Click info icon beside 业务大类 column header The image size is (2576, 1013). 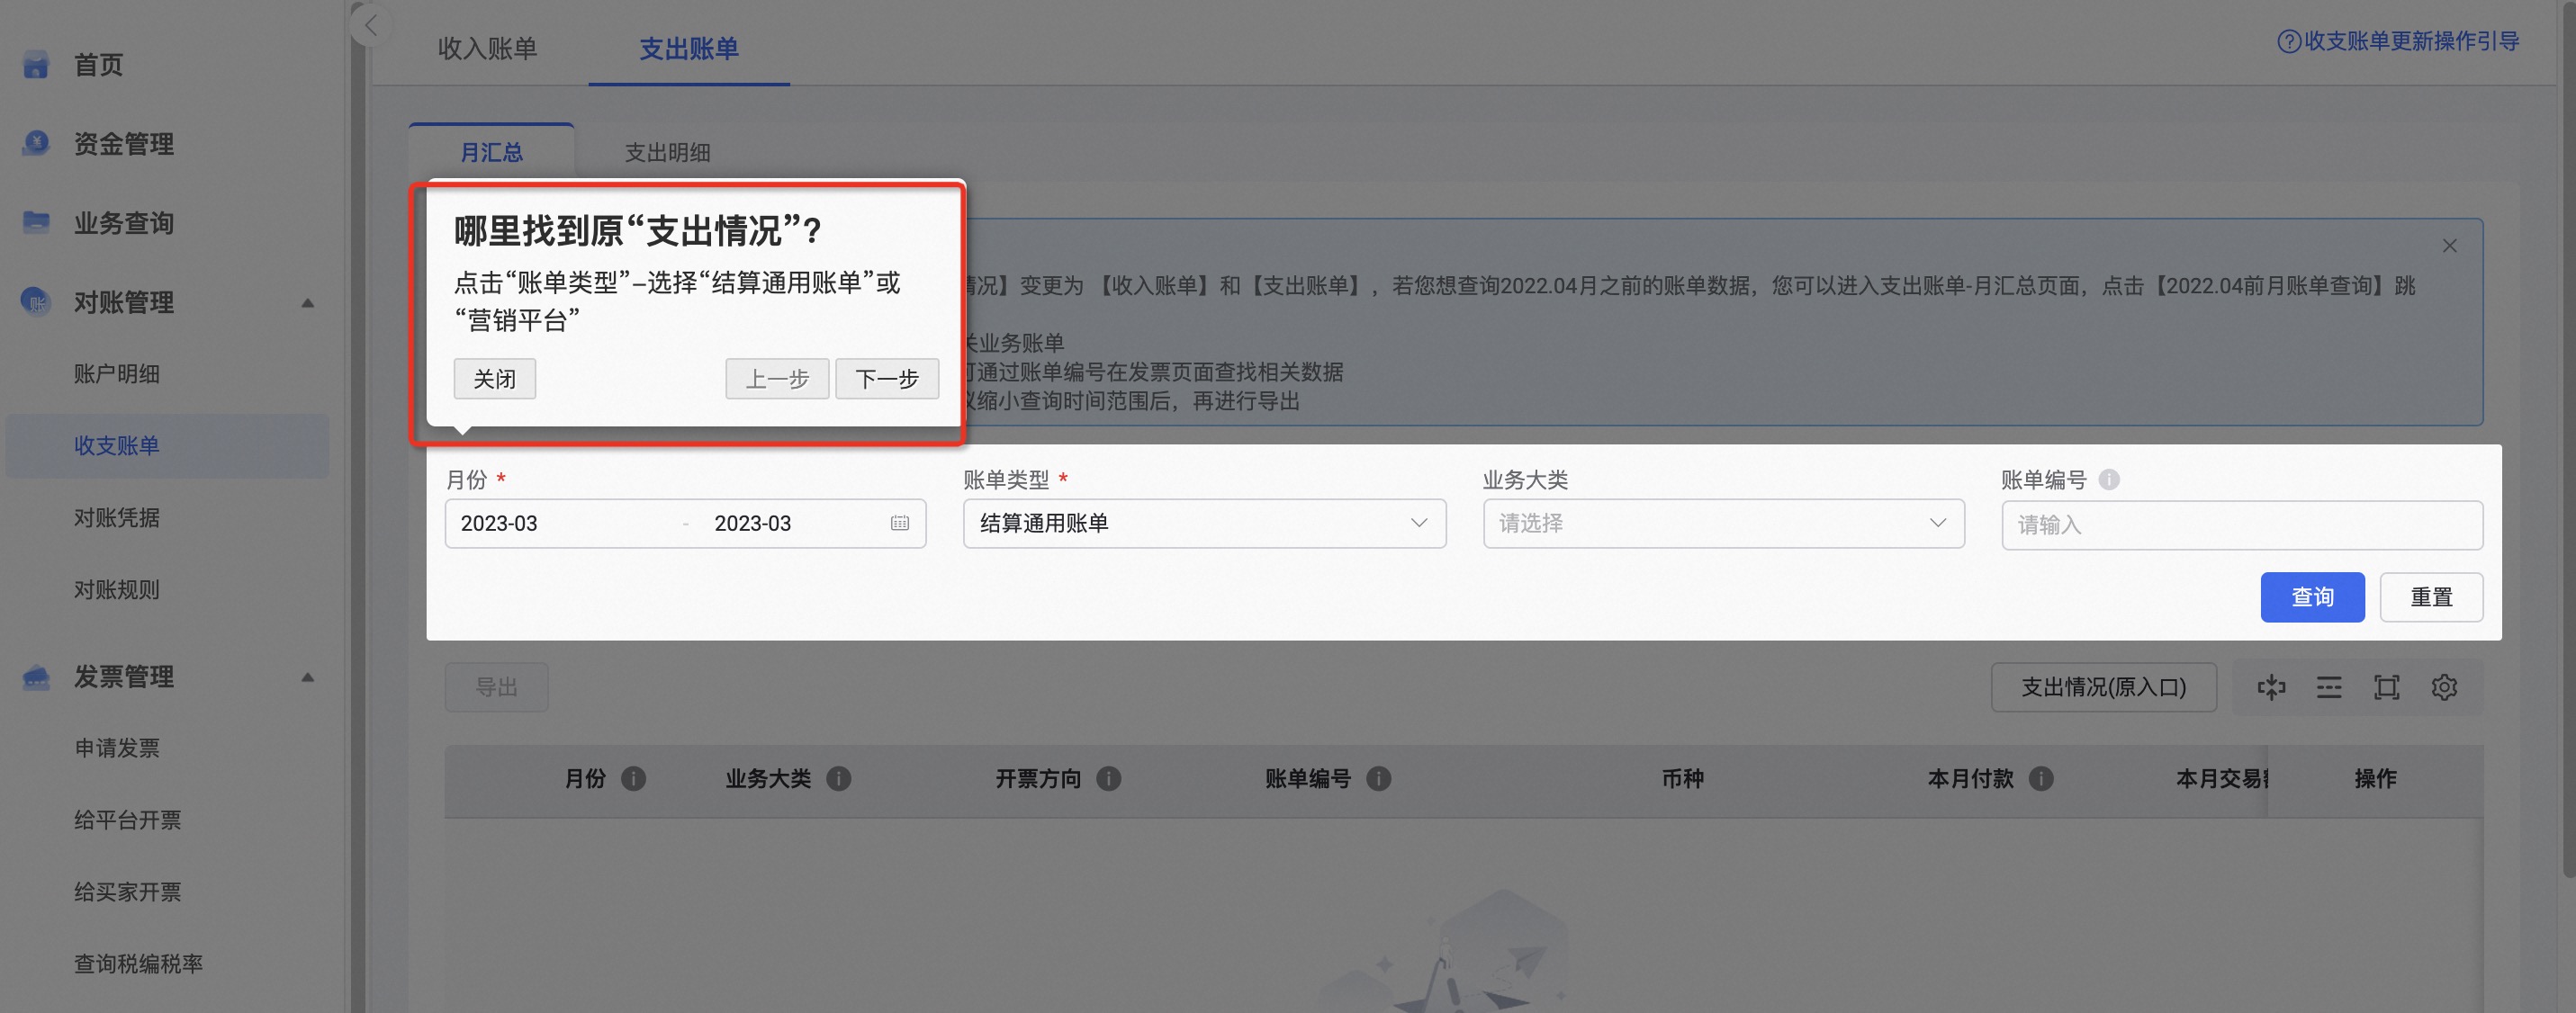coord(839,779)
